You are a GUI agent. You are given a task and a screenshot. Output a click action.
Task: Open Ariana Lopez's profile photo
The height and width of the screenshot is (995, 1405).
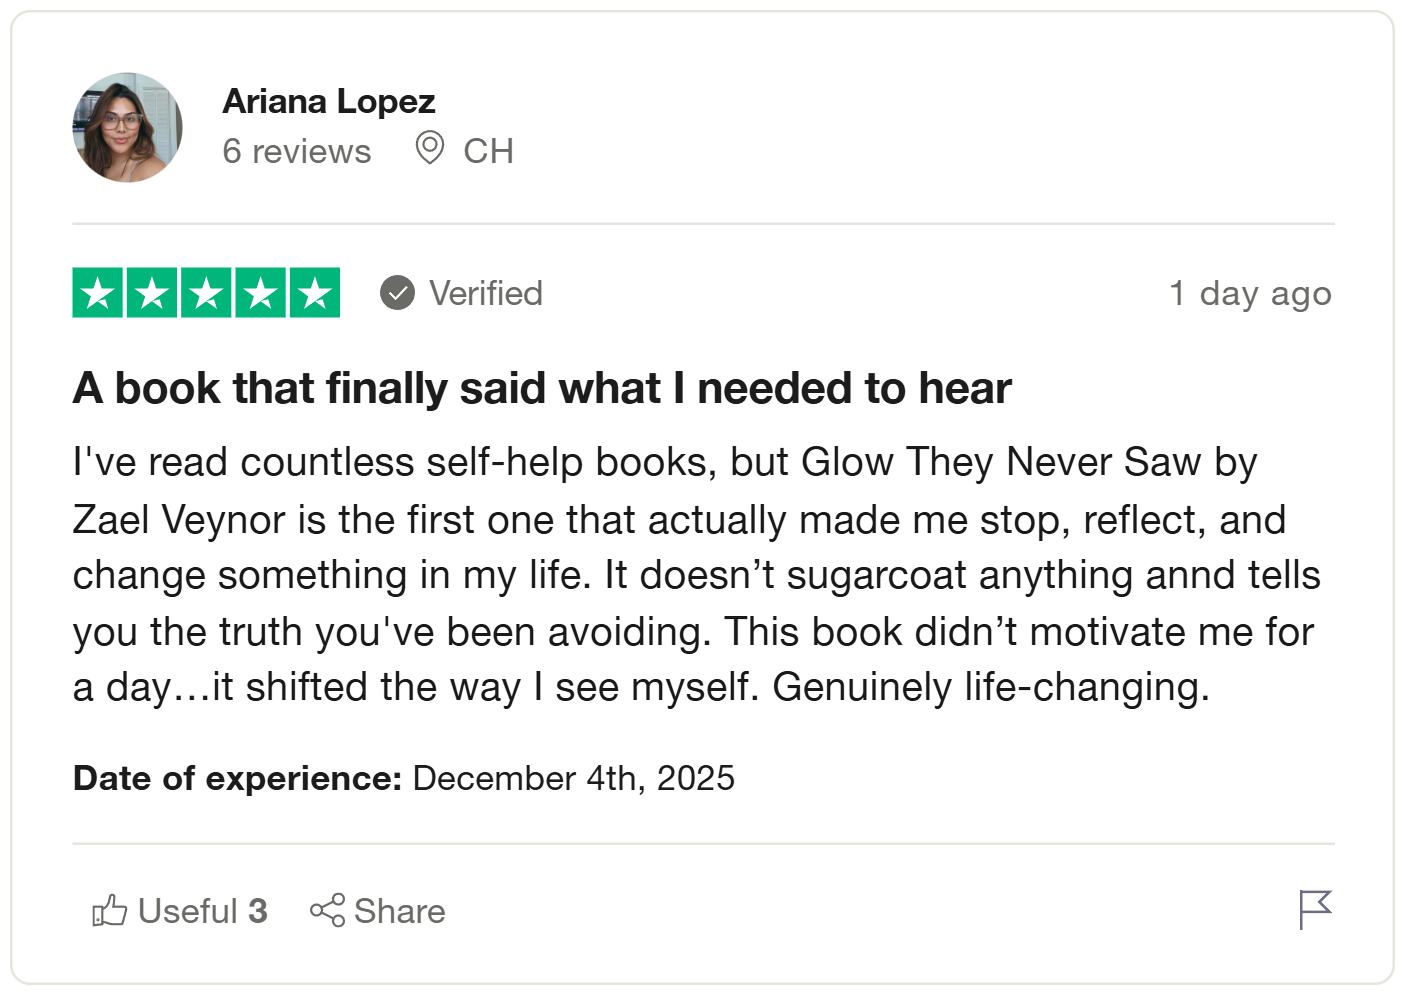[x=127, y=127]
